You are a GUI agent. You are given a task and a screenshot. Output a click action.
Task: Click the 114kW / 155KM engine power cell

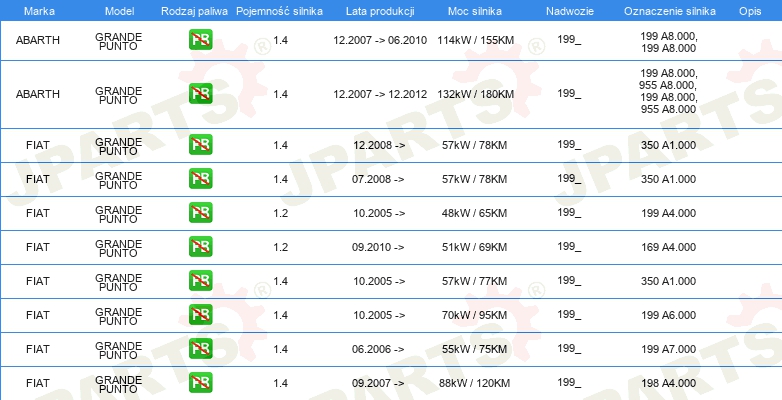pos(475,40)
